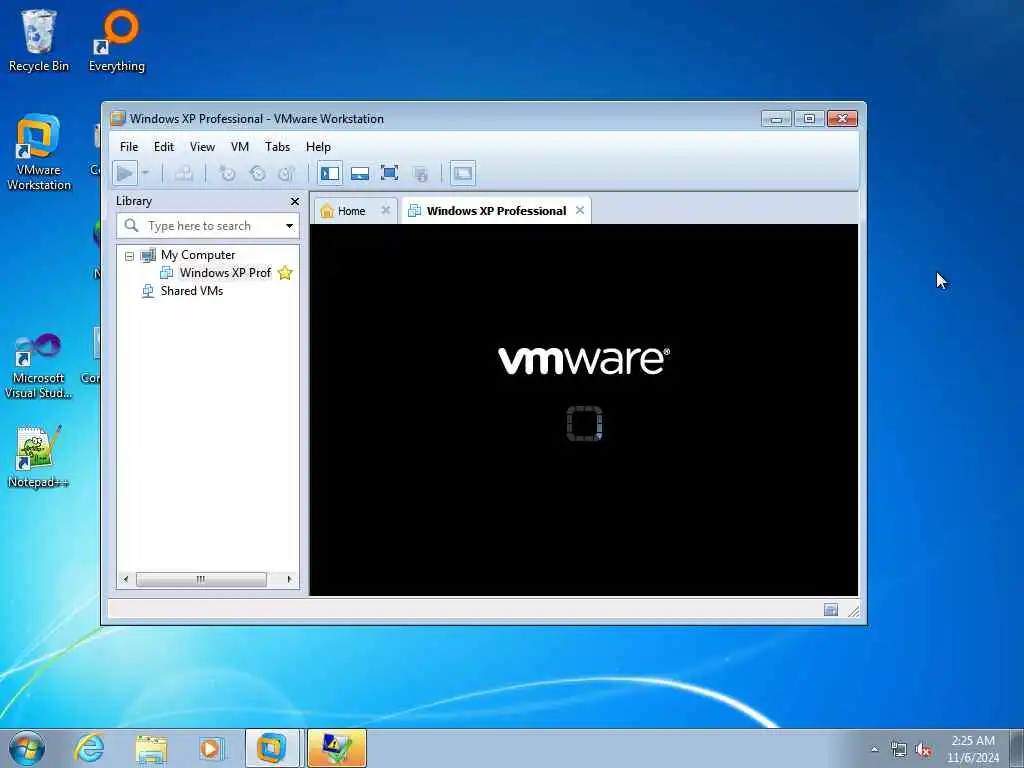Toggle the Show Library sidebar icon
Screen dimensions: 1024x768
coord(330,173)
